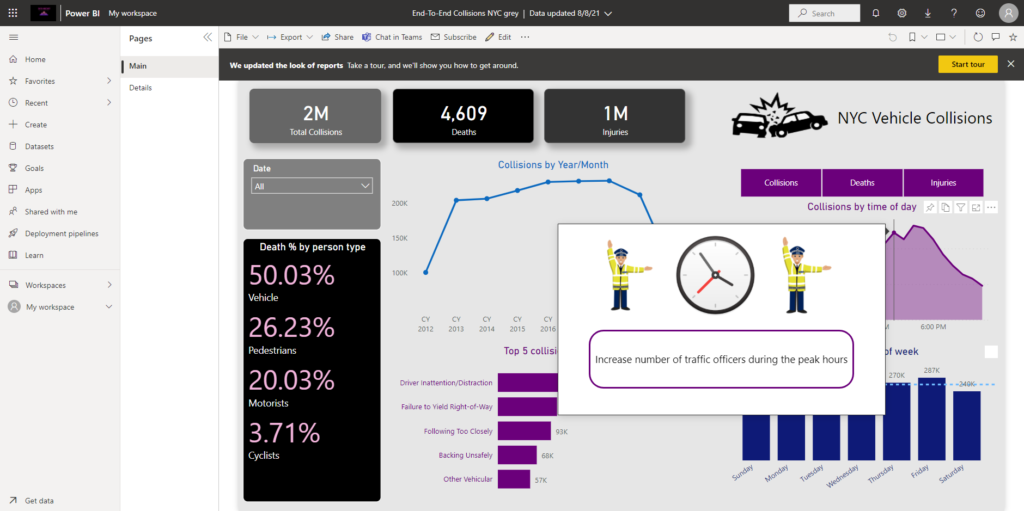The height and width of the screenshot is (511, 1024).
Task: Expand My workspace dropdown chevron
Action: pyautogui.click(x=109, y=307)
